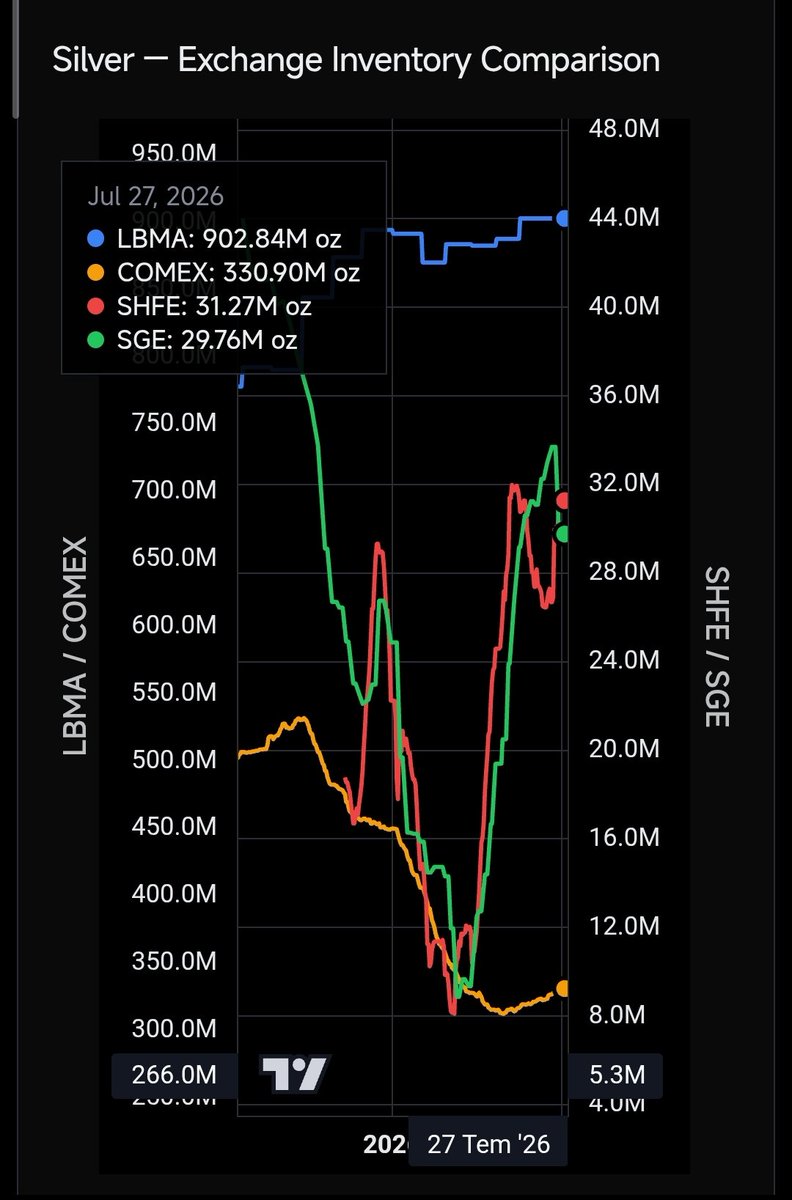Click the 28.0M right axis label

click(x=622, y=571)
